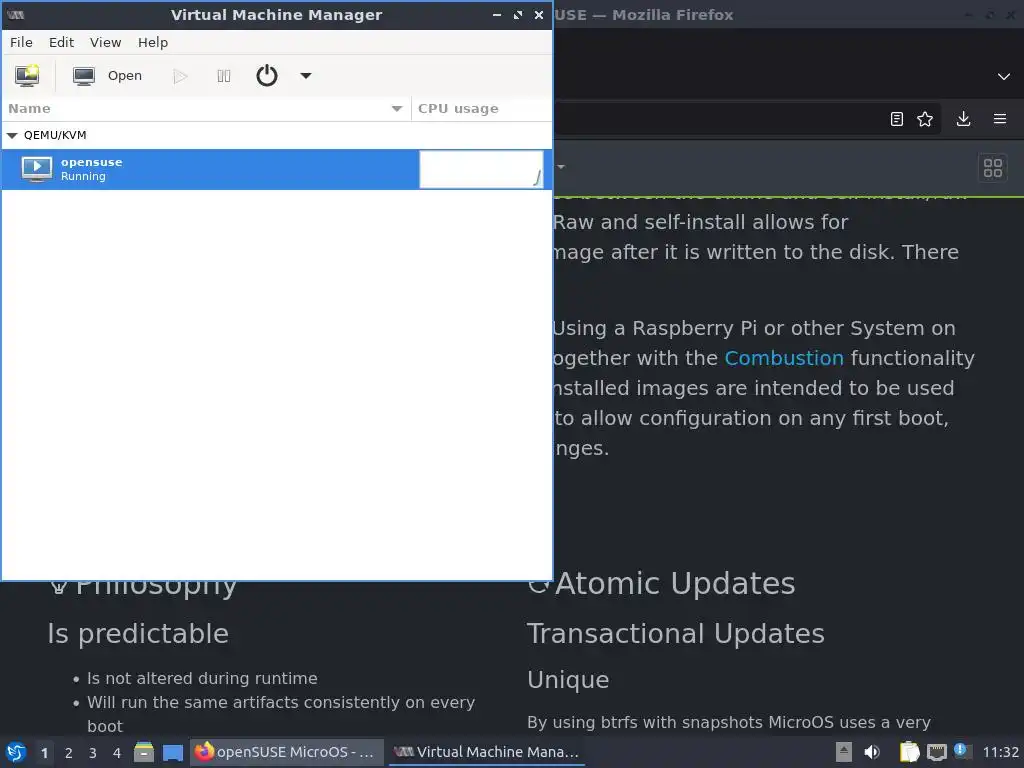1024x768 pixels.
Task: Click the Create new virtual machine icon
Action: coord(27,76)
